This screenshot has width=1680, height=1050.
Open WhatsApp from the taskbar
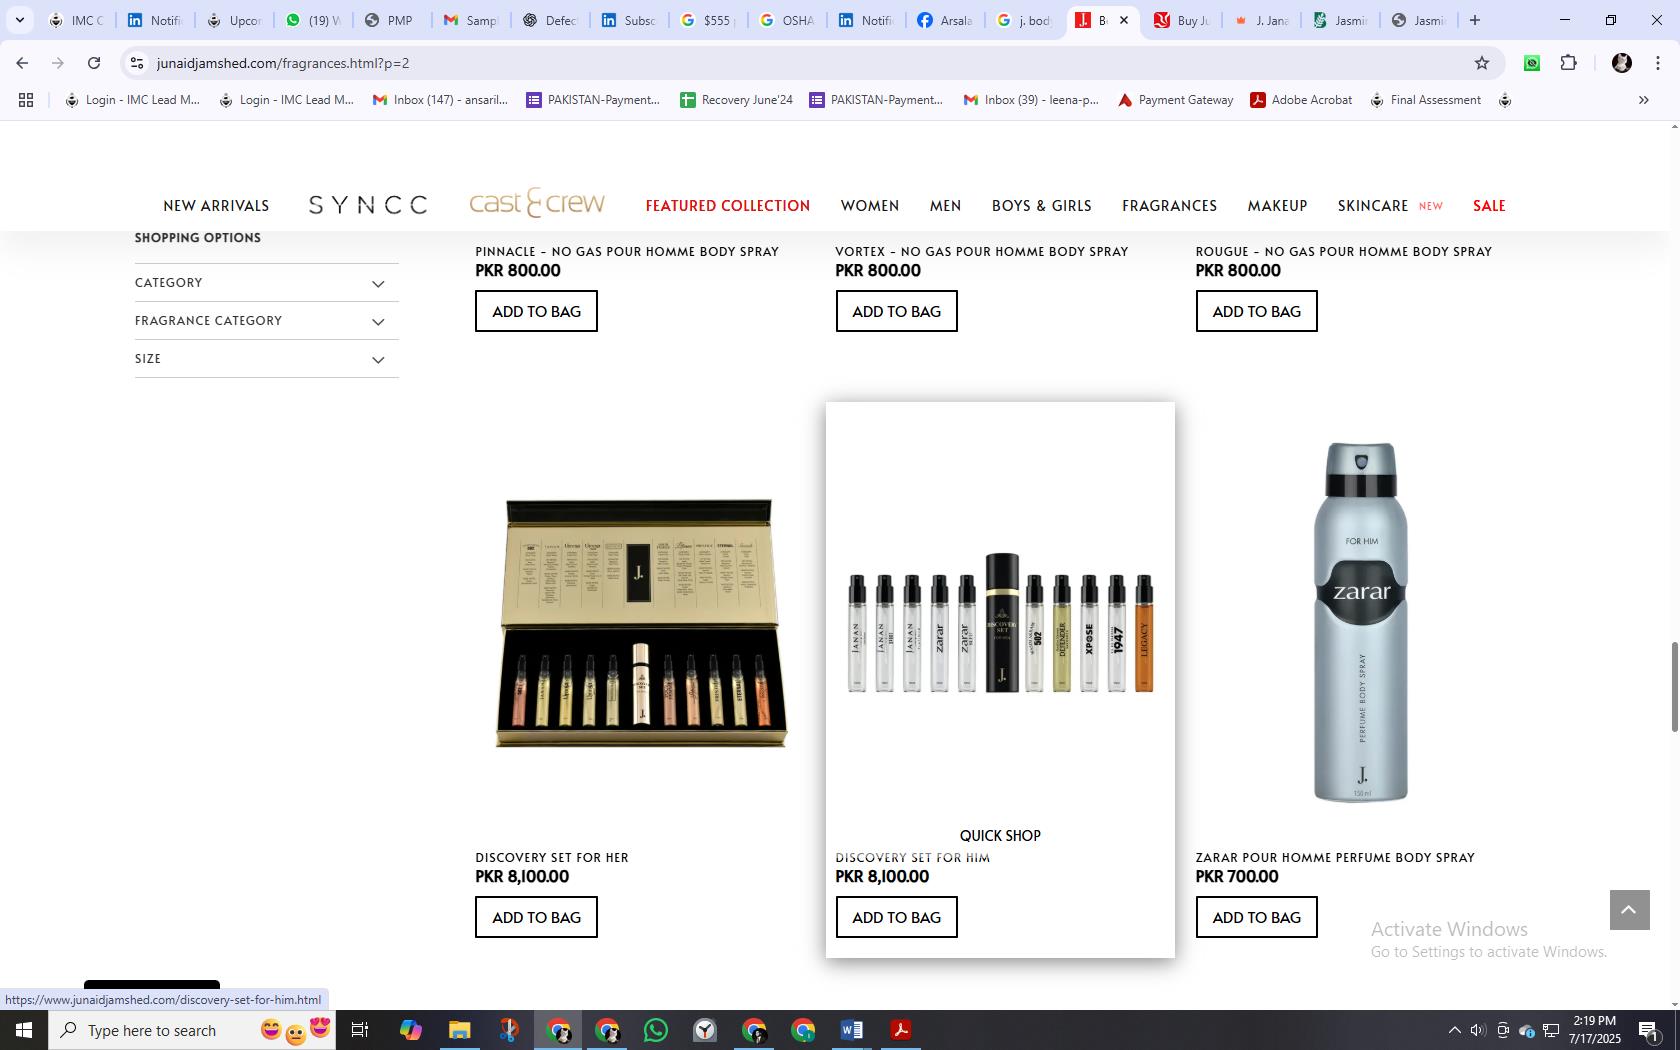coord(656,1030)
